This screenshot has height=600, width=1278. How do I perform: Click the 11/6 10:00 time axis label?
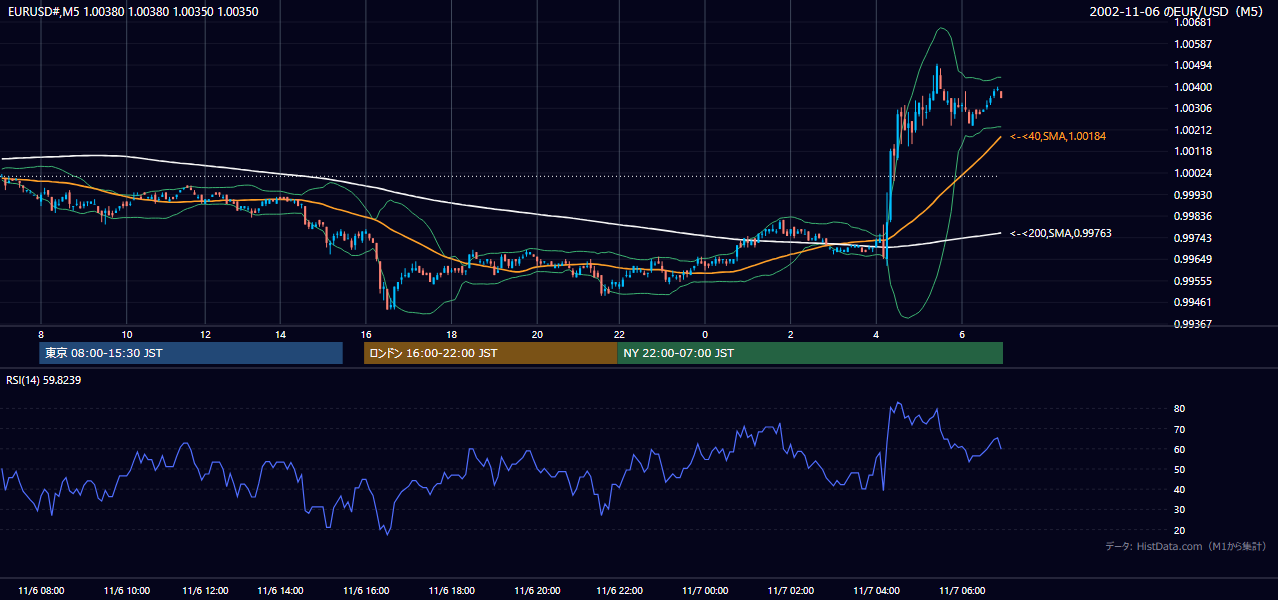point(127,591)
